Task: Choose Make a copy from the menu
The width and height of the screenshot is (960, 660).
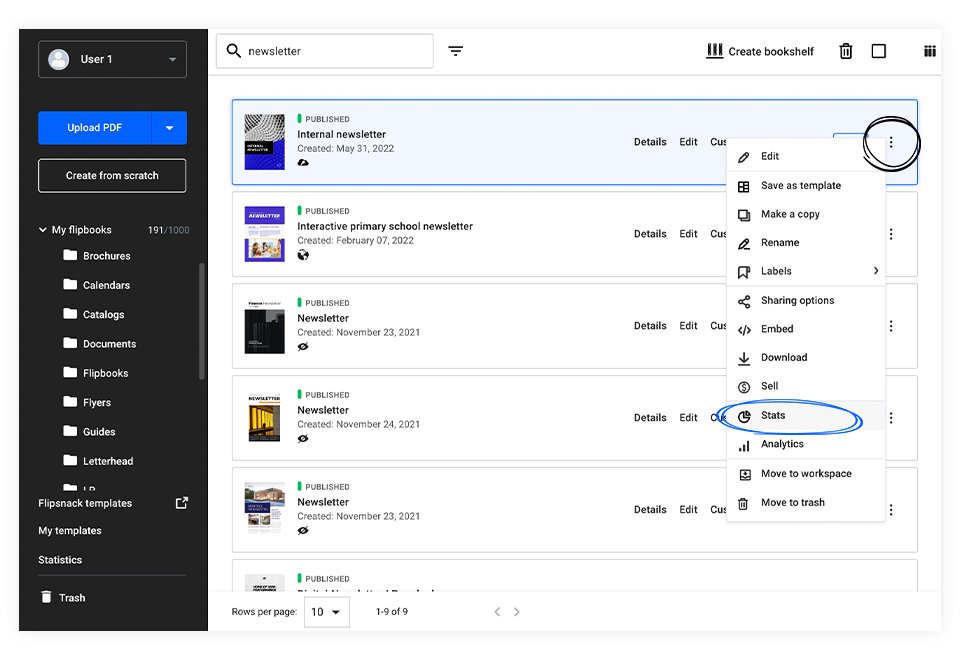Action: pos(806,214)
